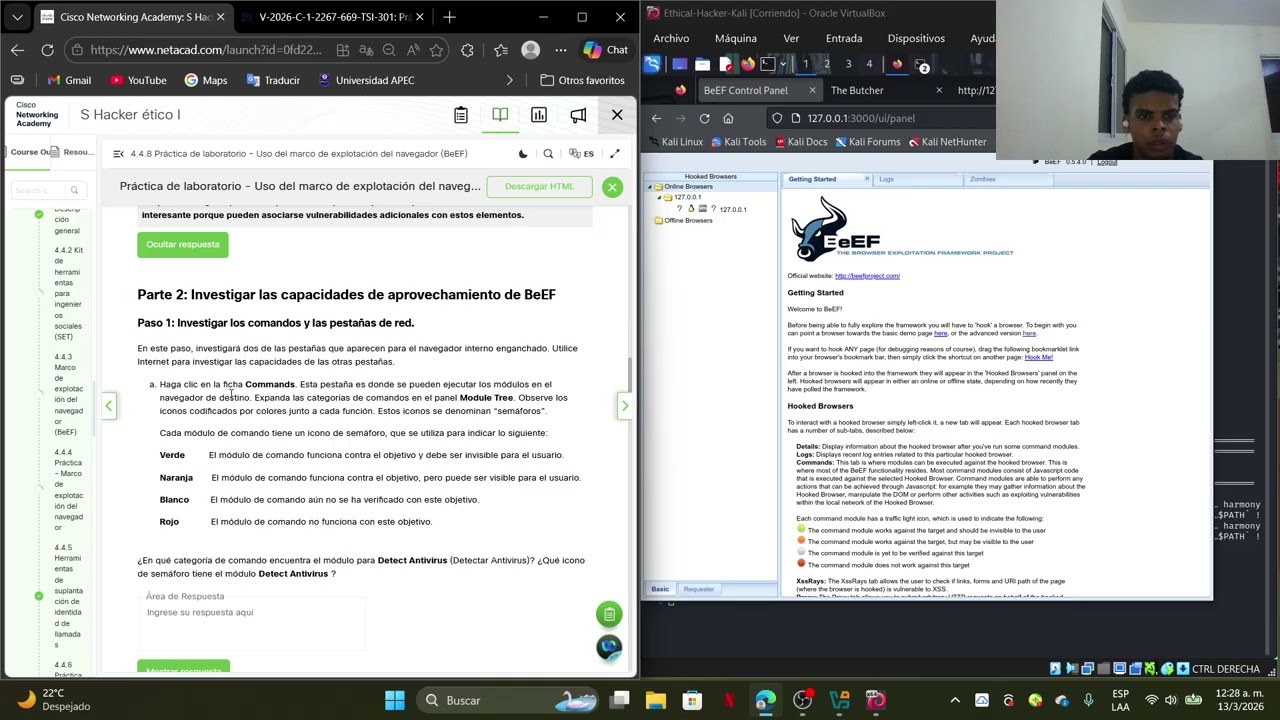Image resolution: width=1280 pixels, height=720 pixels.
Task: Close the Hacker ético course panel
Action: point(617,115)
